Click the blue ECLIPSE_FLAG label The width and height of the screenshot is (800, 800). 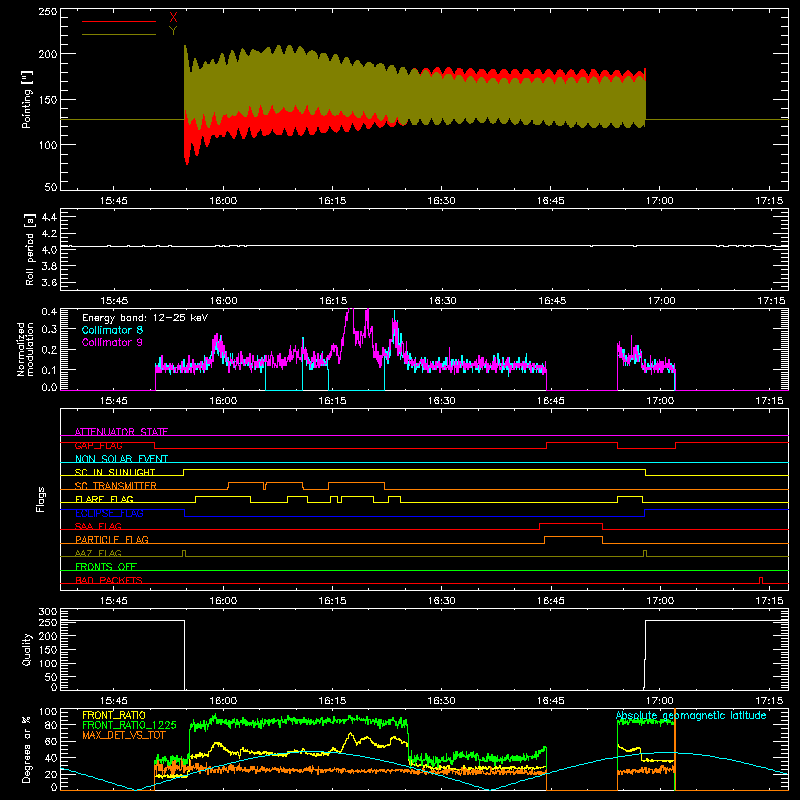click(109, 513)
